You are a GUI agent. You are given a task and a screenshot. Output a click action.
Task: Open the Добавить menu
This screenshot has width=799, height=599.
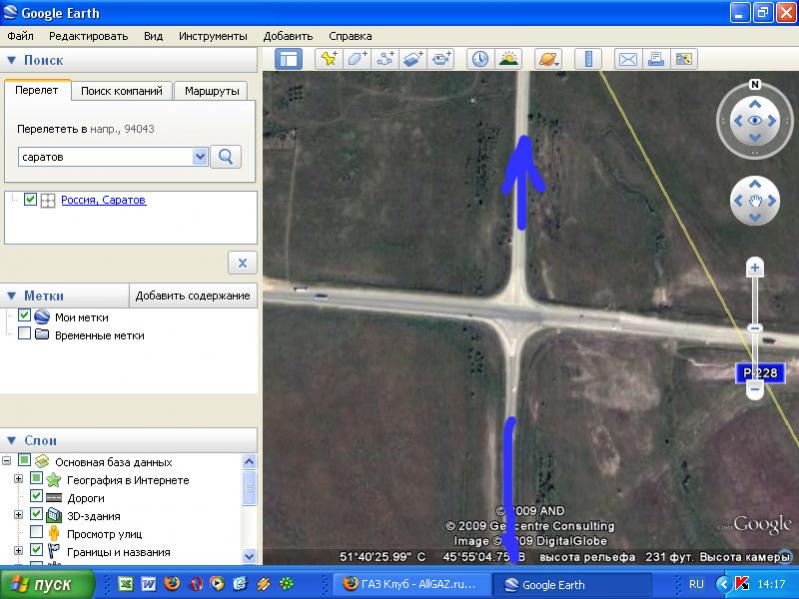[x=288, y=36]
